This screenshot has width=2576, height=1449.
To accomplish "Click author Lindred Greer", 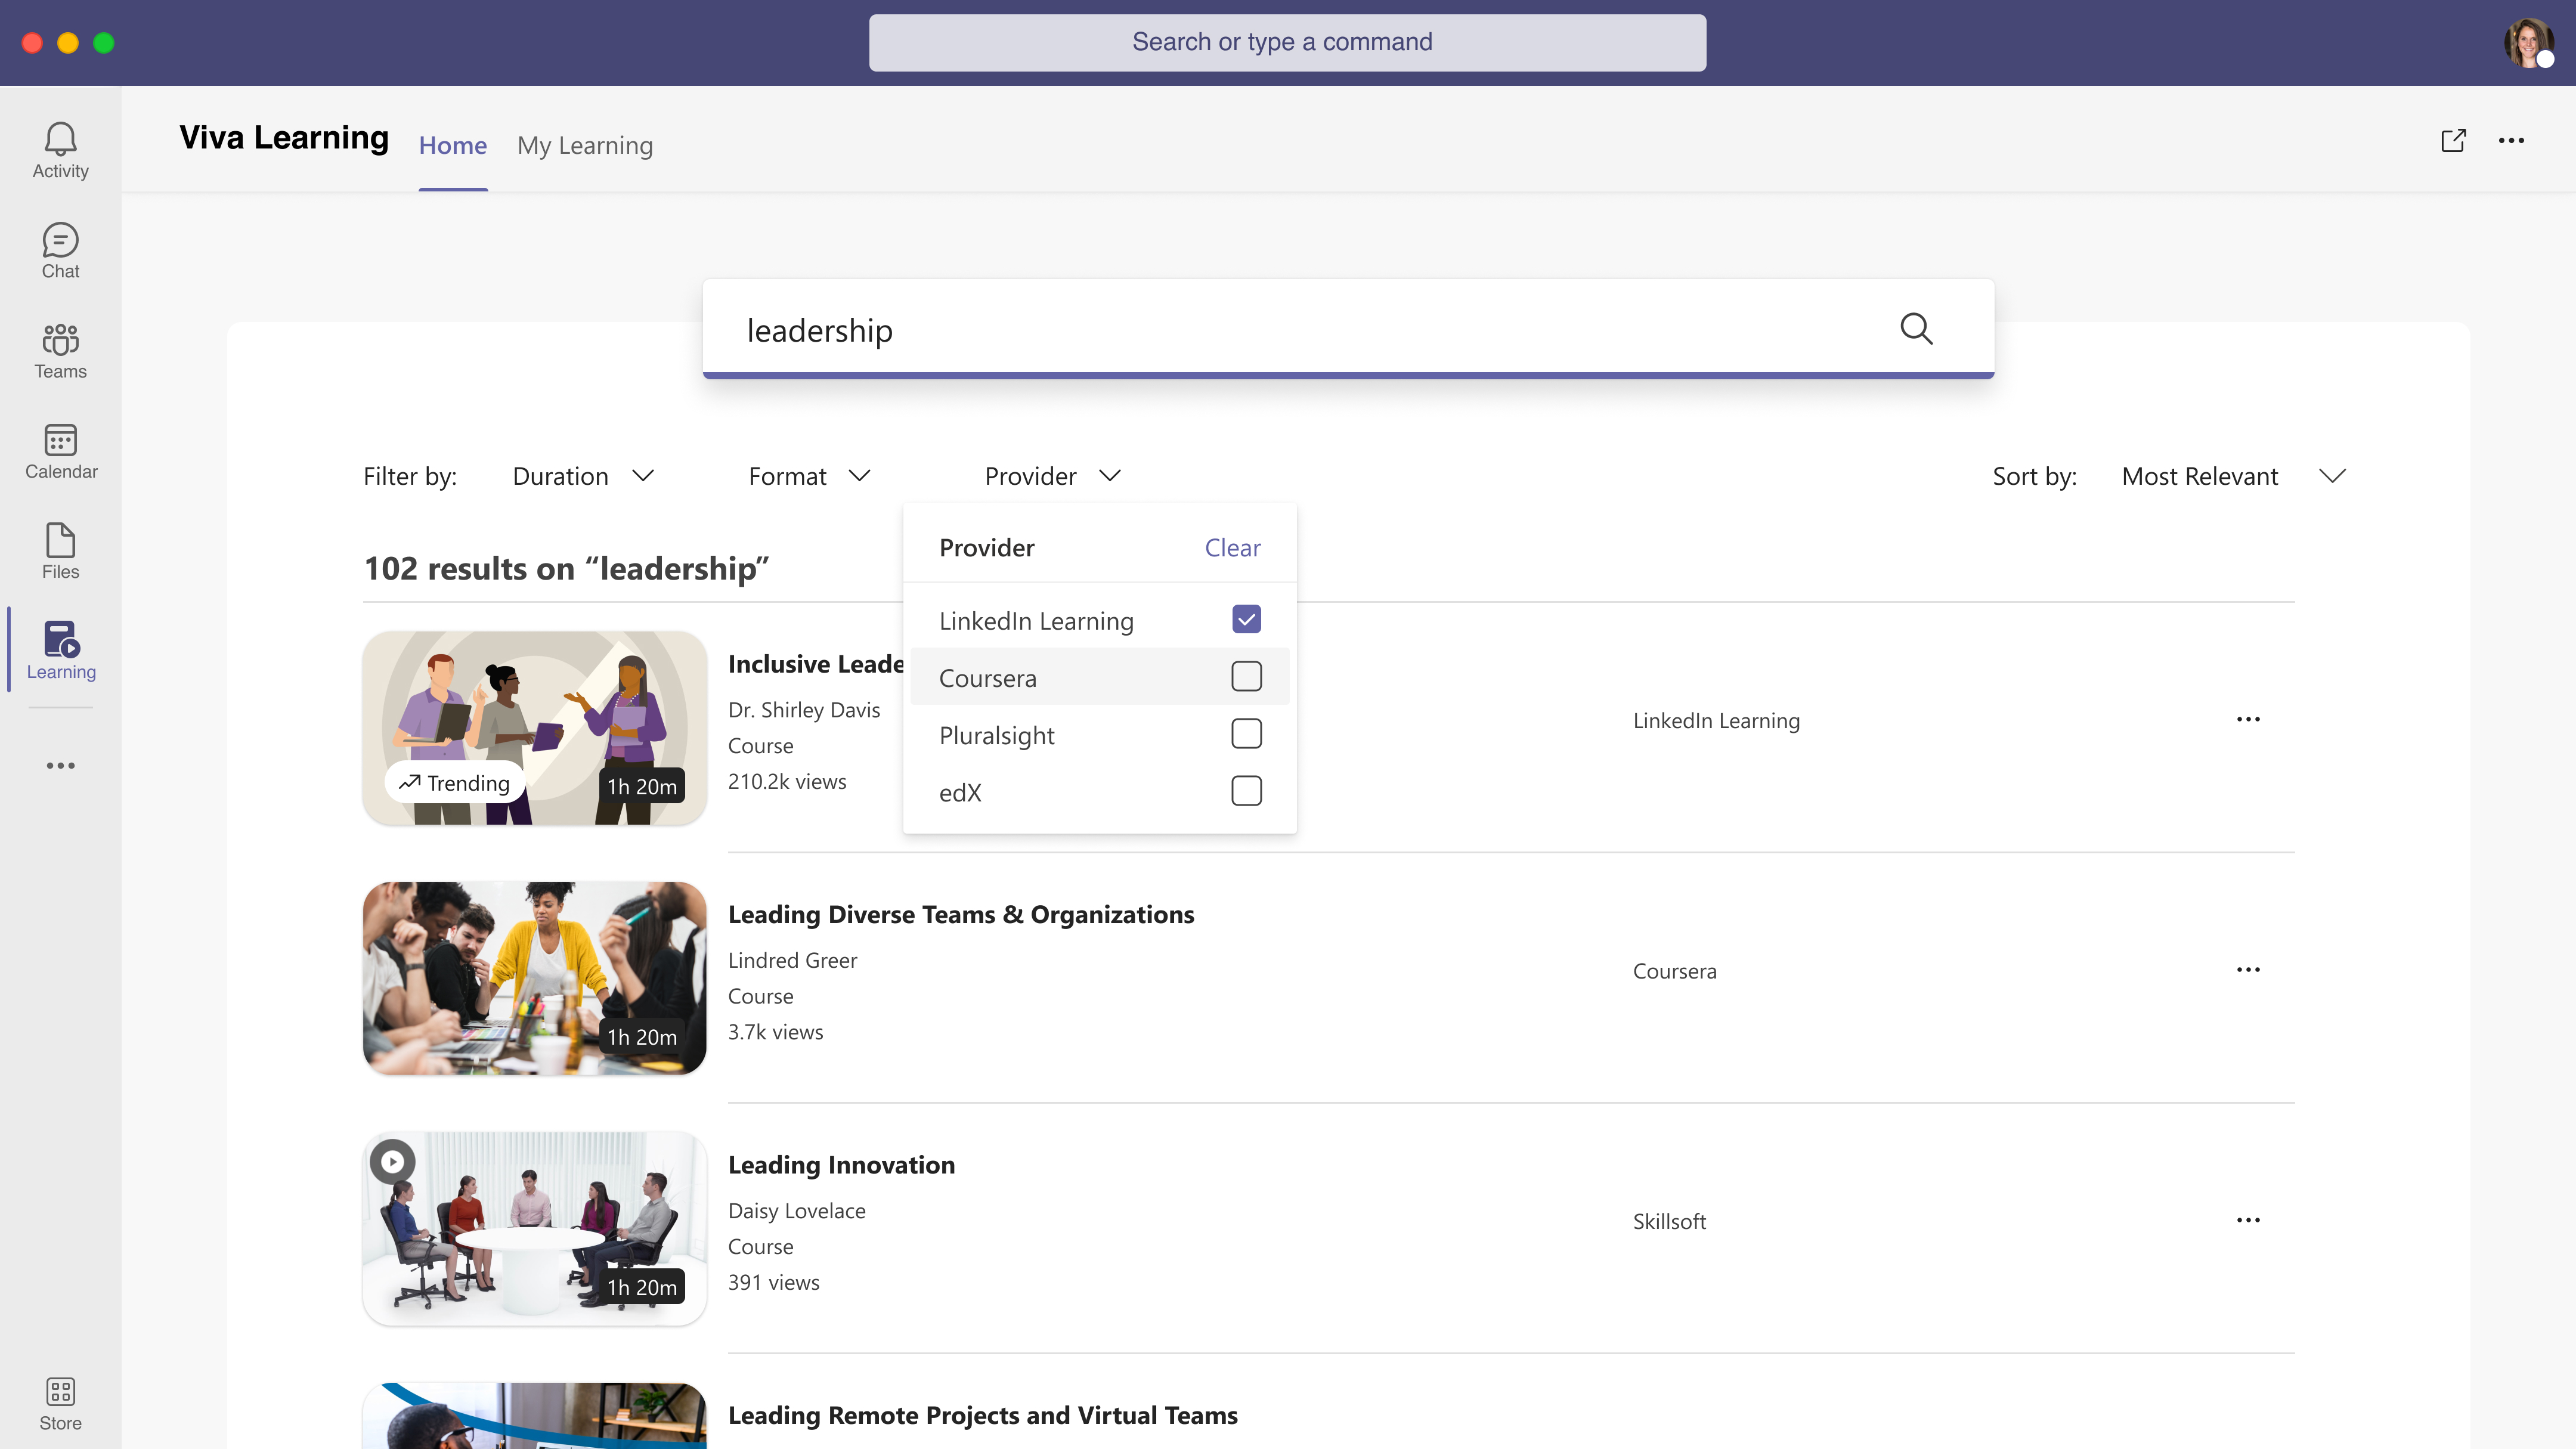I will click(x=792, y=961).
